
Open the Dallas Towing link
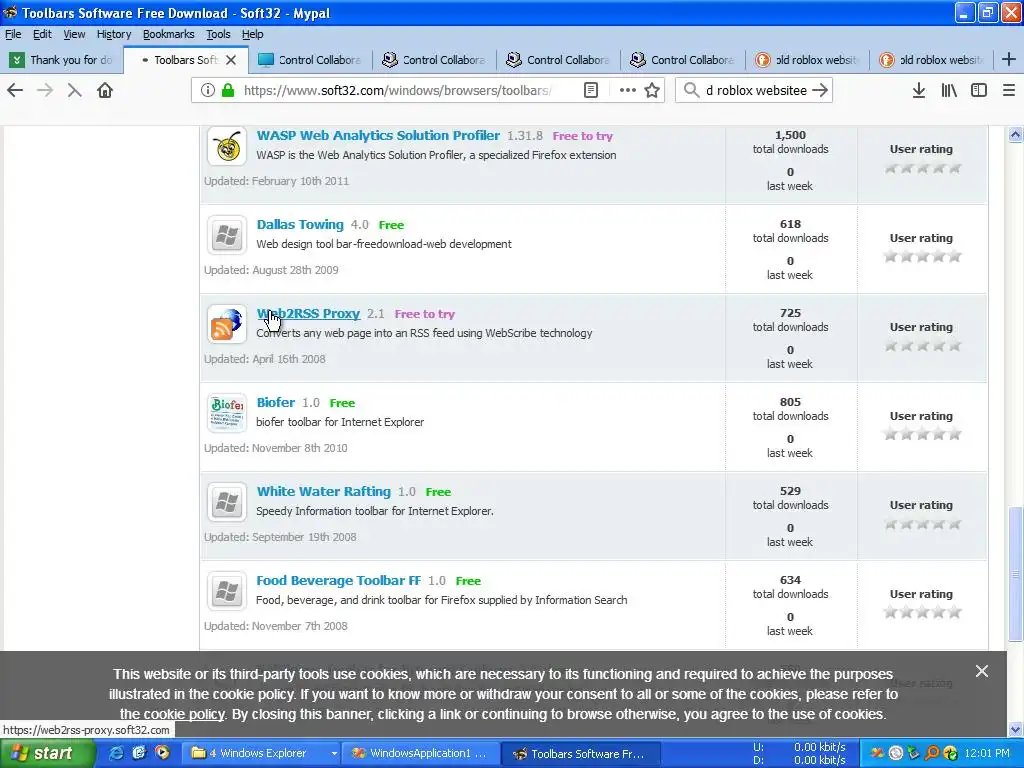click(x=300, y=224)
